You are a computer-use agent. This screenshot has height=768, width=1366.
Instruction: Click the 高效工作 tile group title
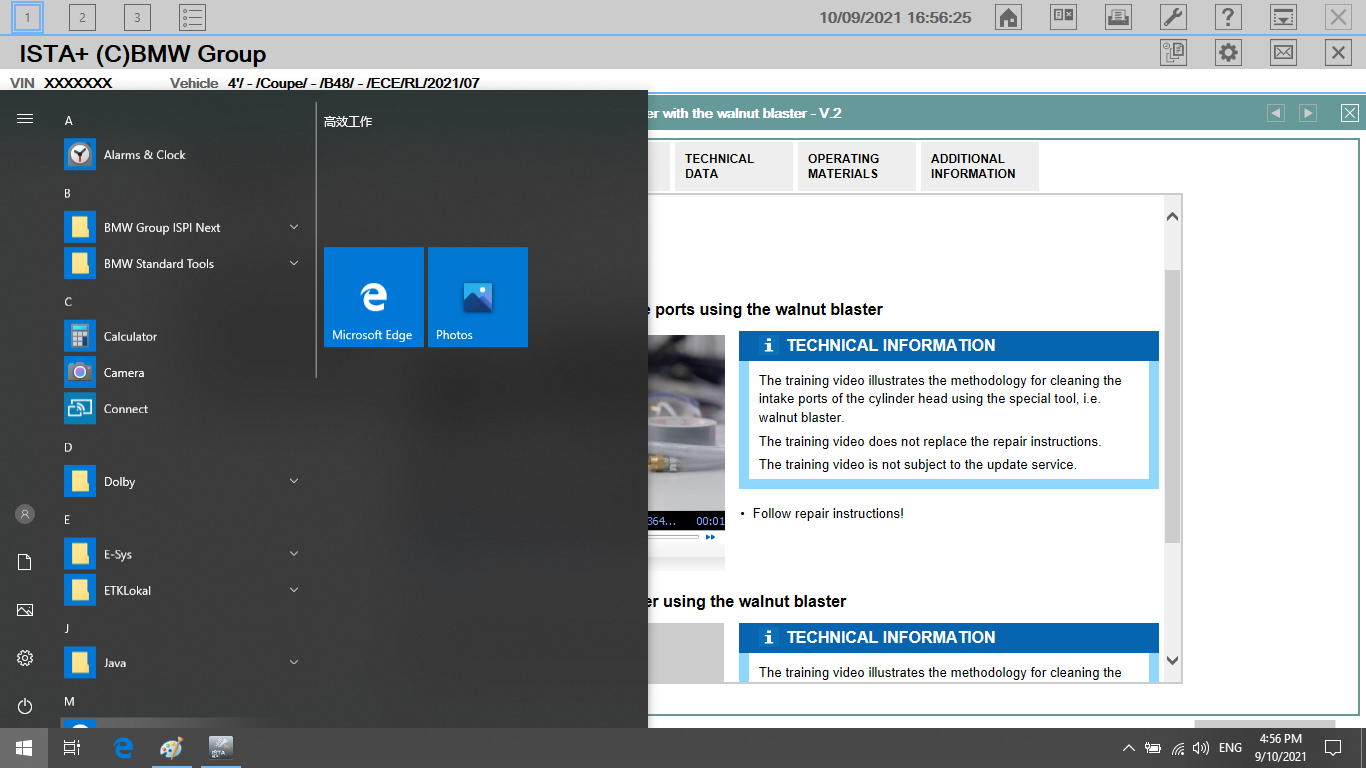point(348,122)
